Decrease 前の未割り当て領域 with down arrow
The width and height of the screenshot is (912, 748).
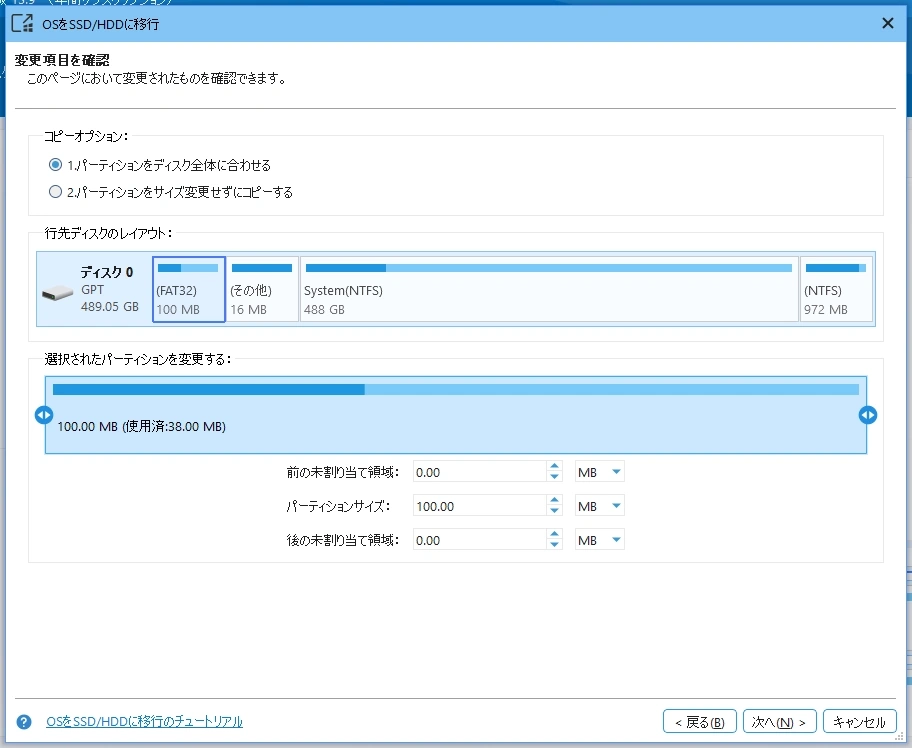click(x=554, y=477)
